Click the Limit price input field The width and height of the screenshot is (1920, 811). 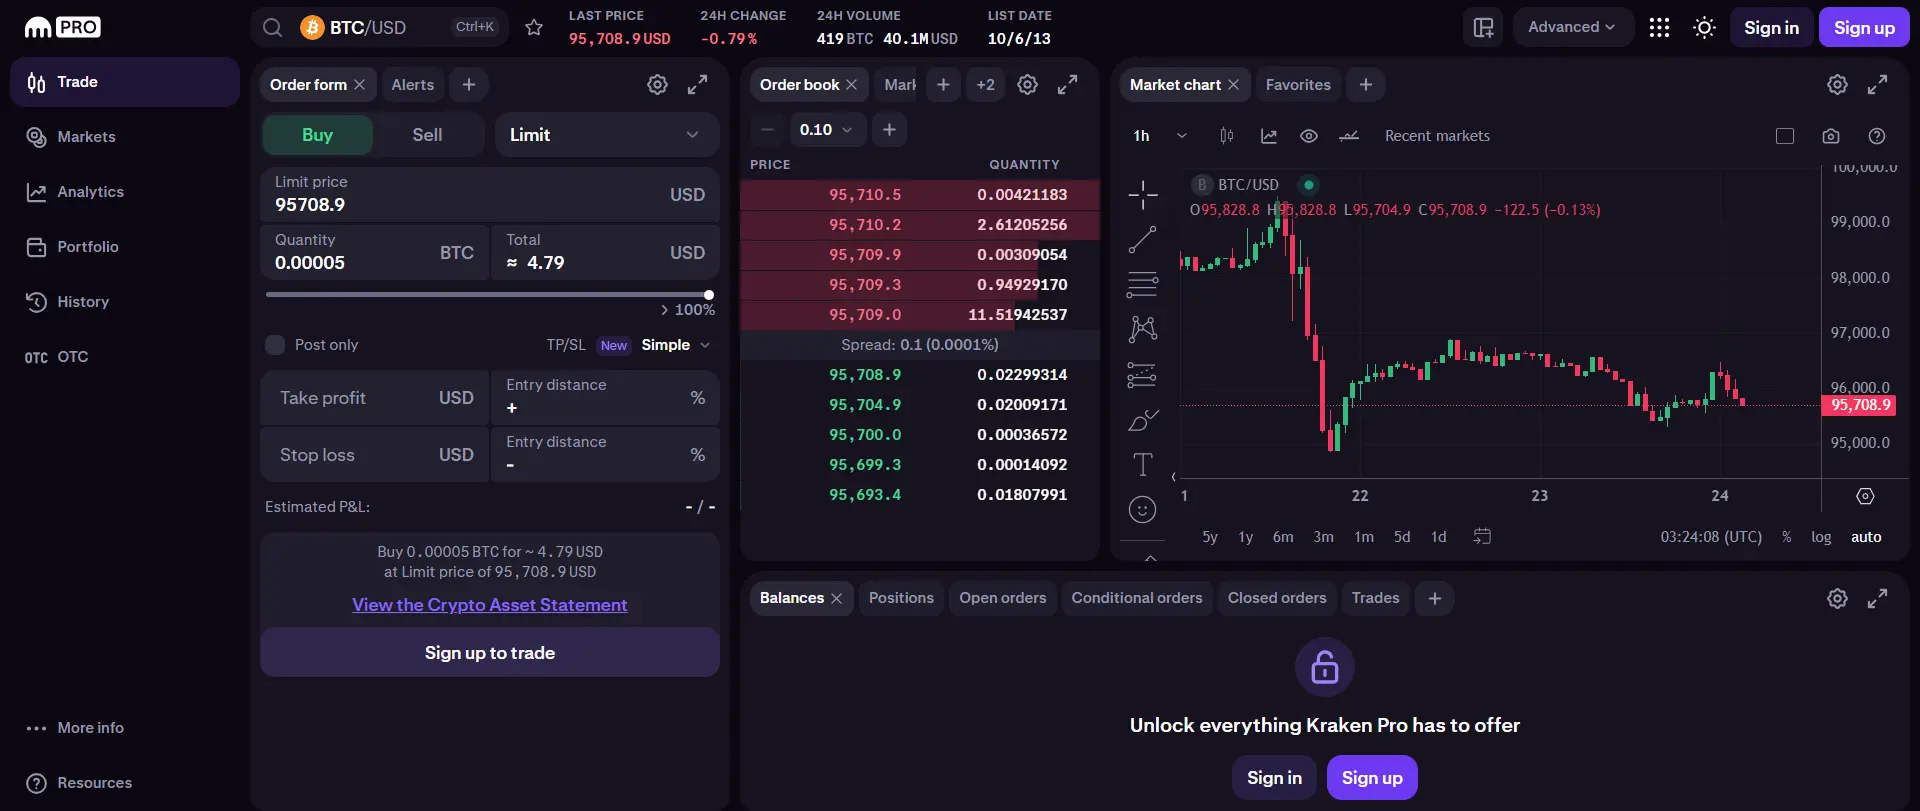(490, 194)
